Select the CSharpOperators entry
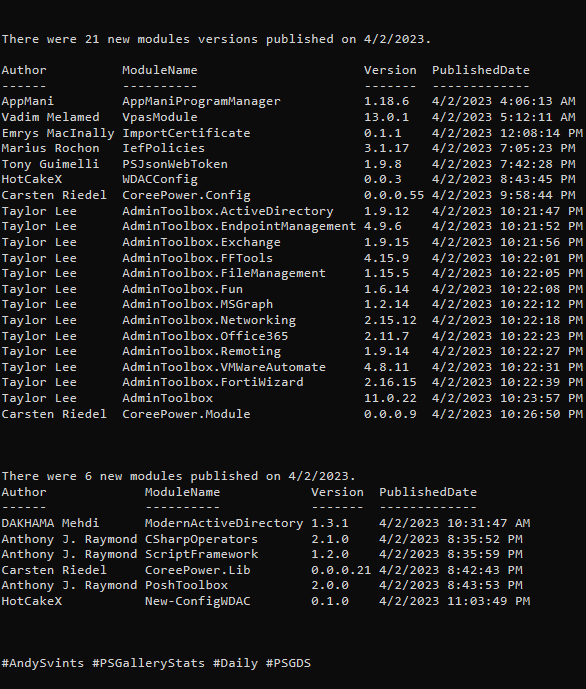 (x=201, y=539)
